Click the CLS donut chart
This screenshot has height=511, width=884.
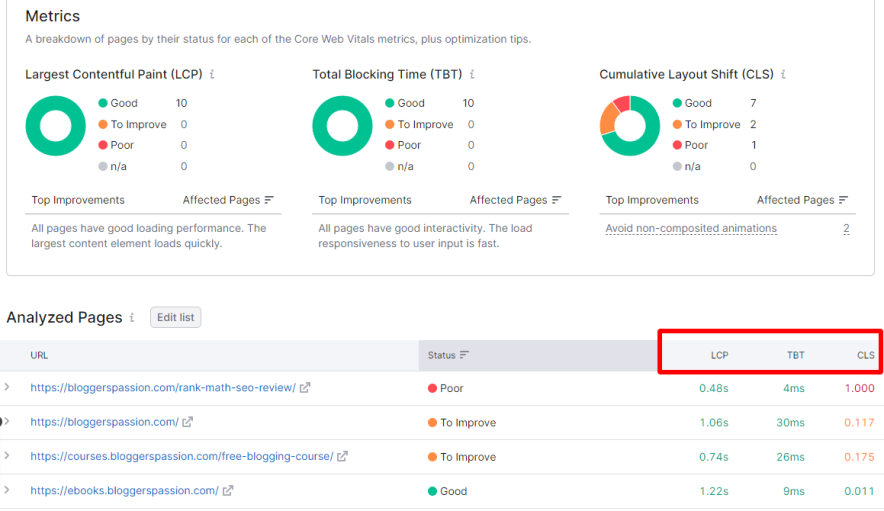630,126
